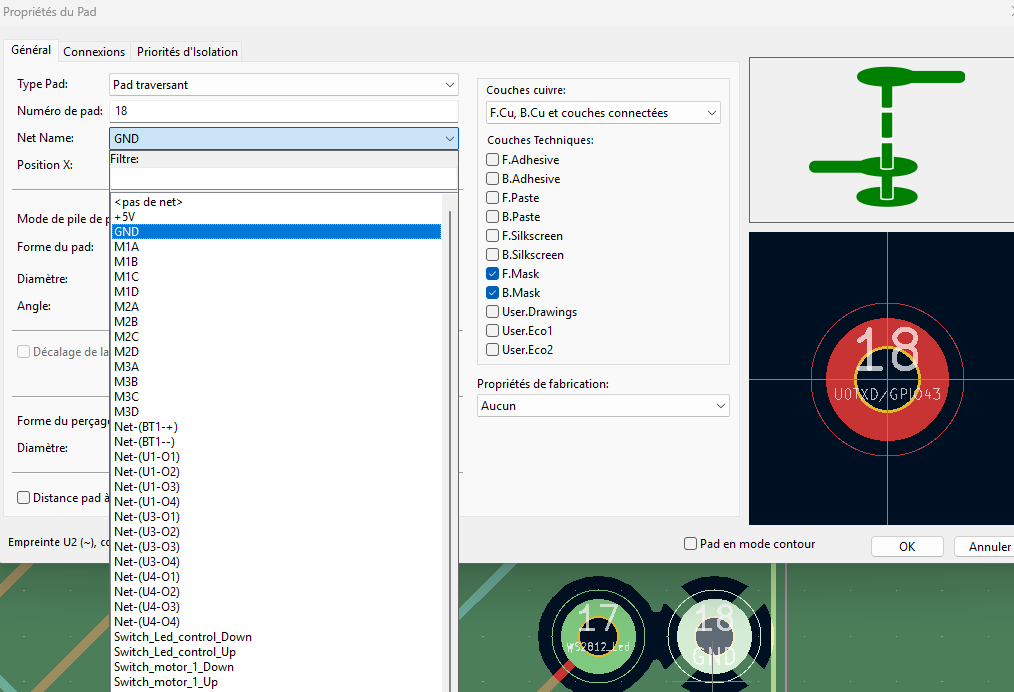The height and width of the screenshot is (692, 1014).
Task: Choose net M2C
Action: click(x=276, y=337)
